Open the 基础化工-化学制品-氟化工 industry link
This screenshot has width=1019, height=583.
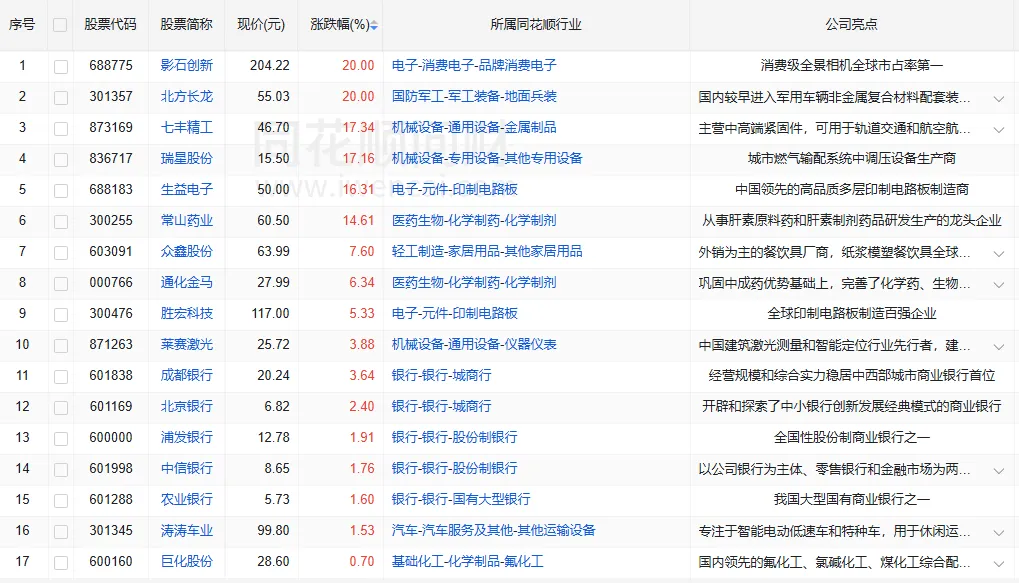coord(467,562)
